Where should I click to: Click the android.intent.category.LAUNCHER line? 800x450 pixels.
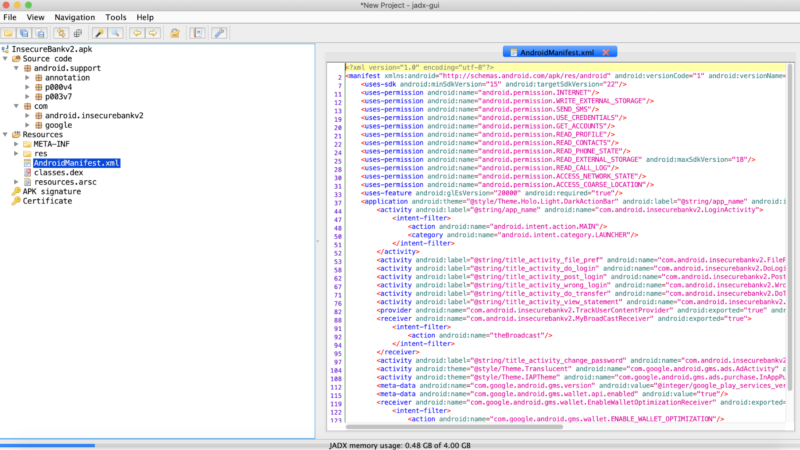pos(523,235)
